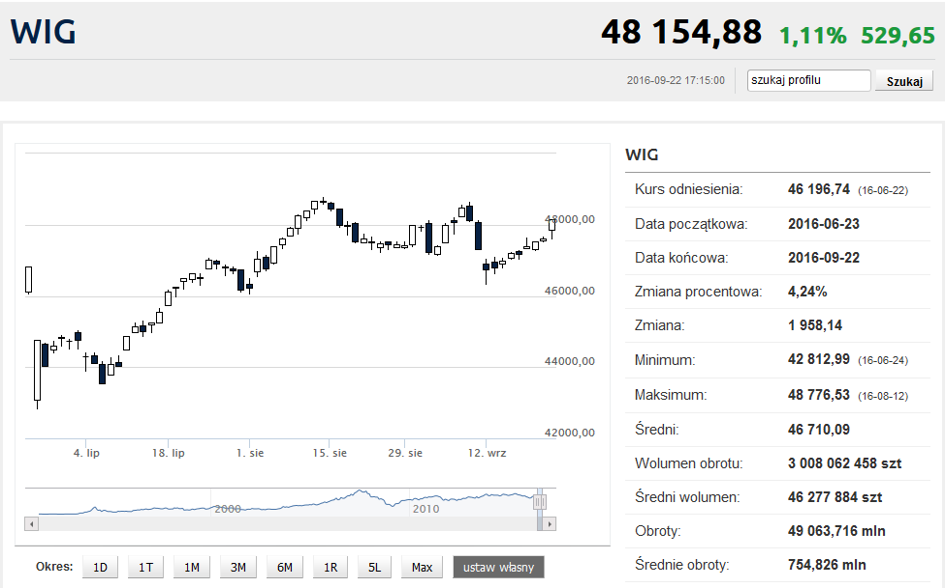Switch chart to 1M period
This screenshot has height=588, width=945.
coord(192,567)
